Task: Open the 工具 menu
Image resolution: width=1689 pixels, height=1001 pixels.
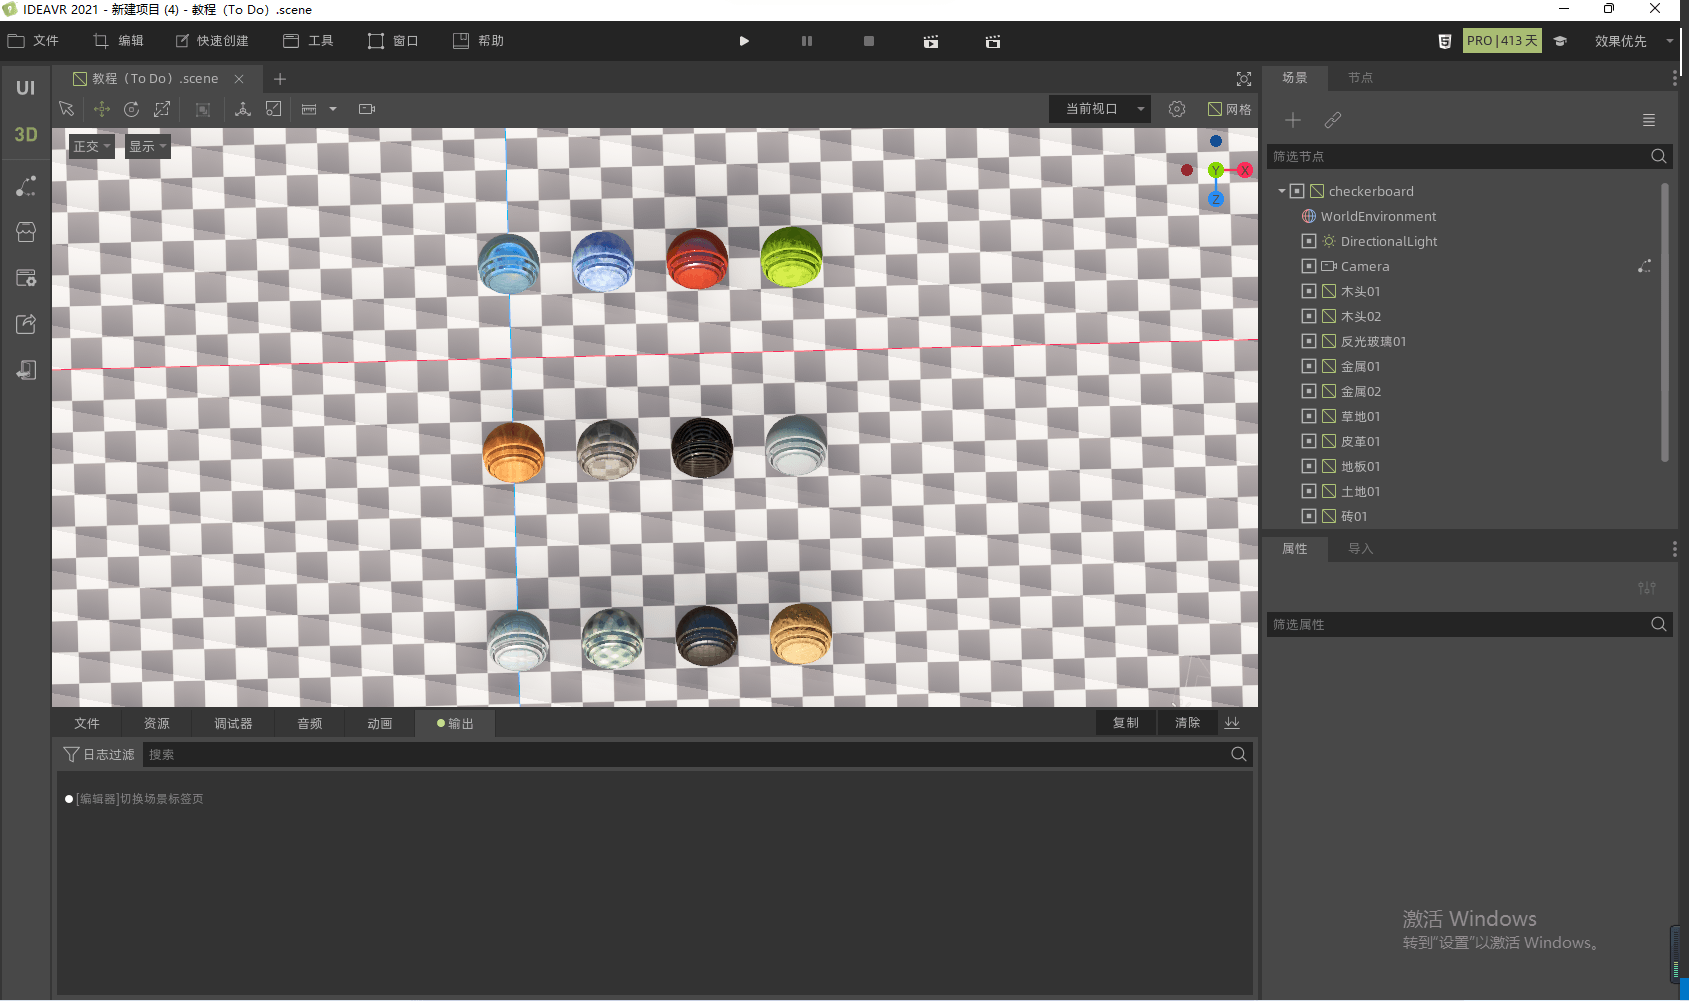Action: [308, 41]
